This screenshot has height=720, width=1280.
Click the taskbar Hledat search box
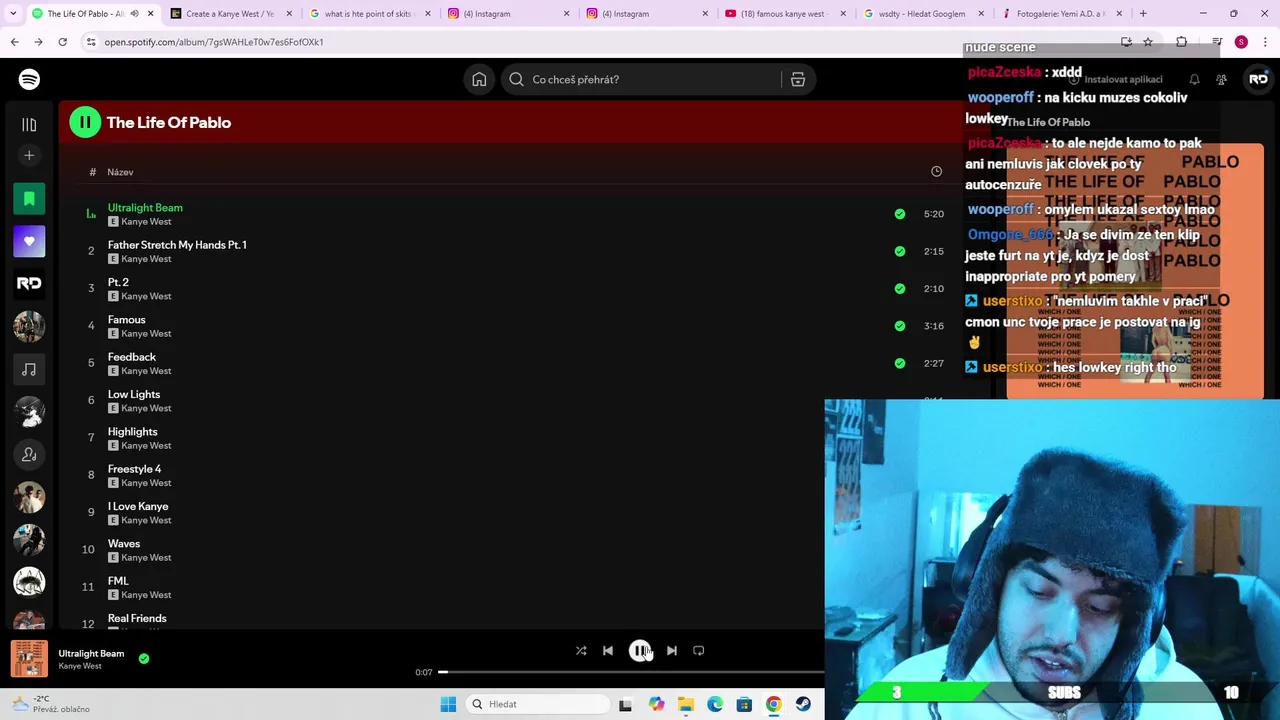point(539,704)
